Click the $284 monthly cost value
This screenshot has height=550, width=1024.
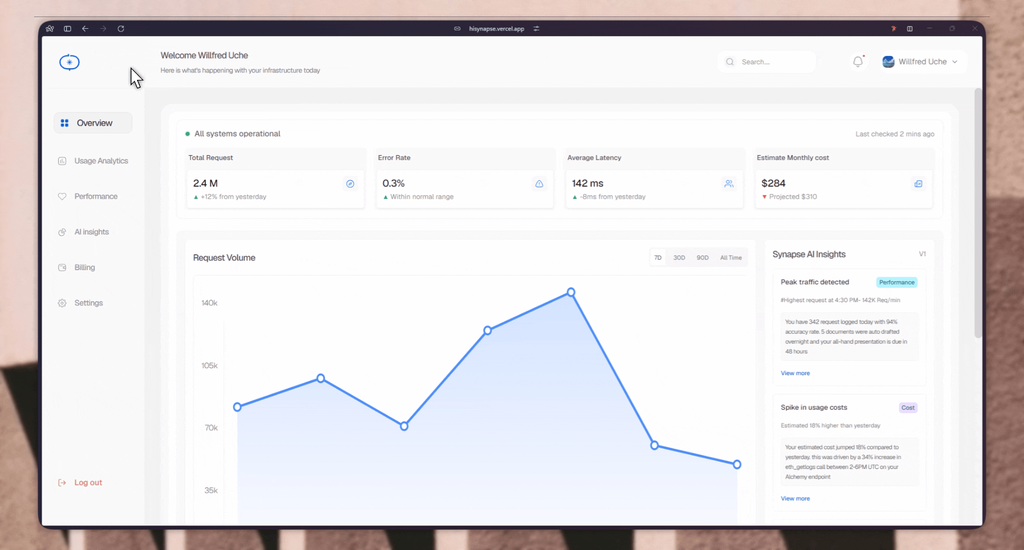click(x=773, y=184)
